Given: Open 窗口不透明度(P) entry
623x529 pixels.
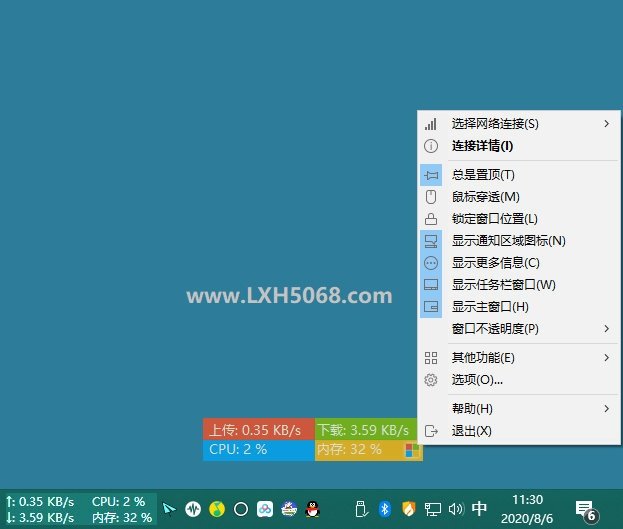Looking at the screenshot, I should 519,329.
